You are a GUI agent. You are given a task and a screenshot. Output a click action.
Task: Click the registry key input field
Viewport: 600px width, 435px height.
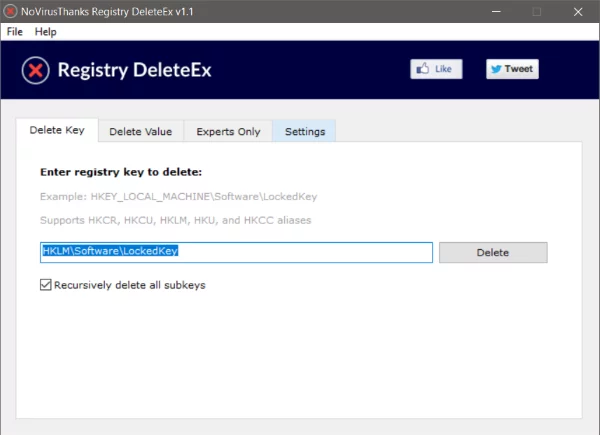coord(236,253)
